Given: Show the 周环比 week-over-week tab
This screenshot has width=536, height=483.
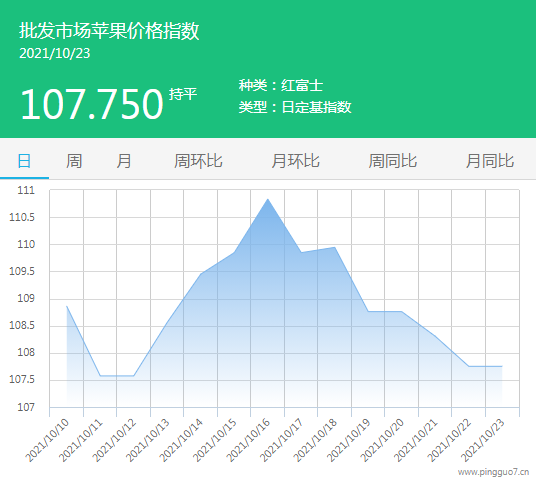Looking at the screenshot, I should [x=198, y=161].
